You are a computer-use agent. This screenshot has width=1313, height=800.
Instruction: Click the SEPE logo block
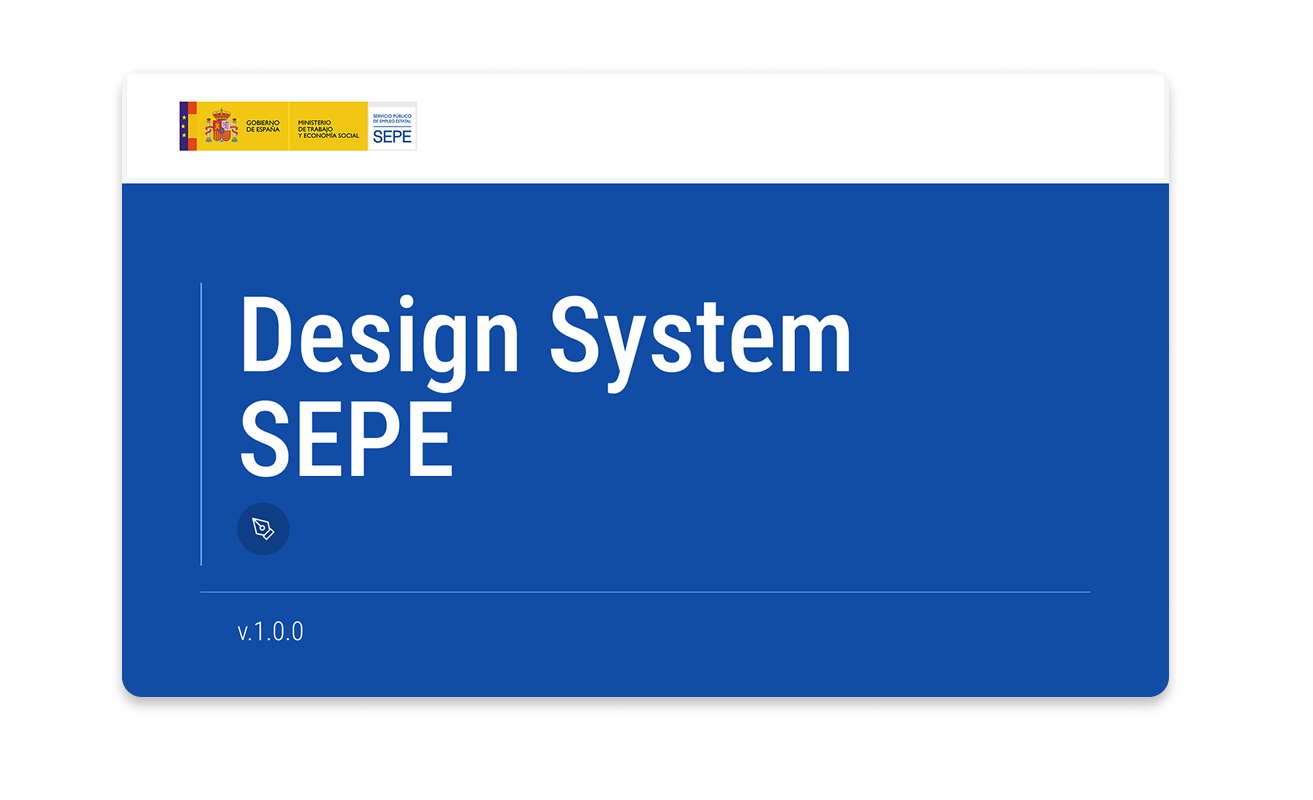click(x=393, y=126)
